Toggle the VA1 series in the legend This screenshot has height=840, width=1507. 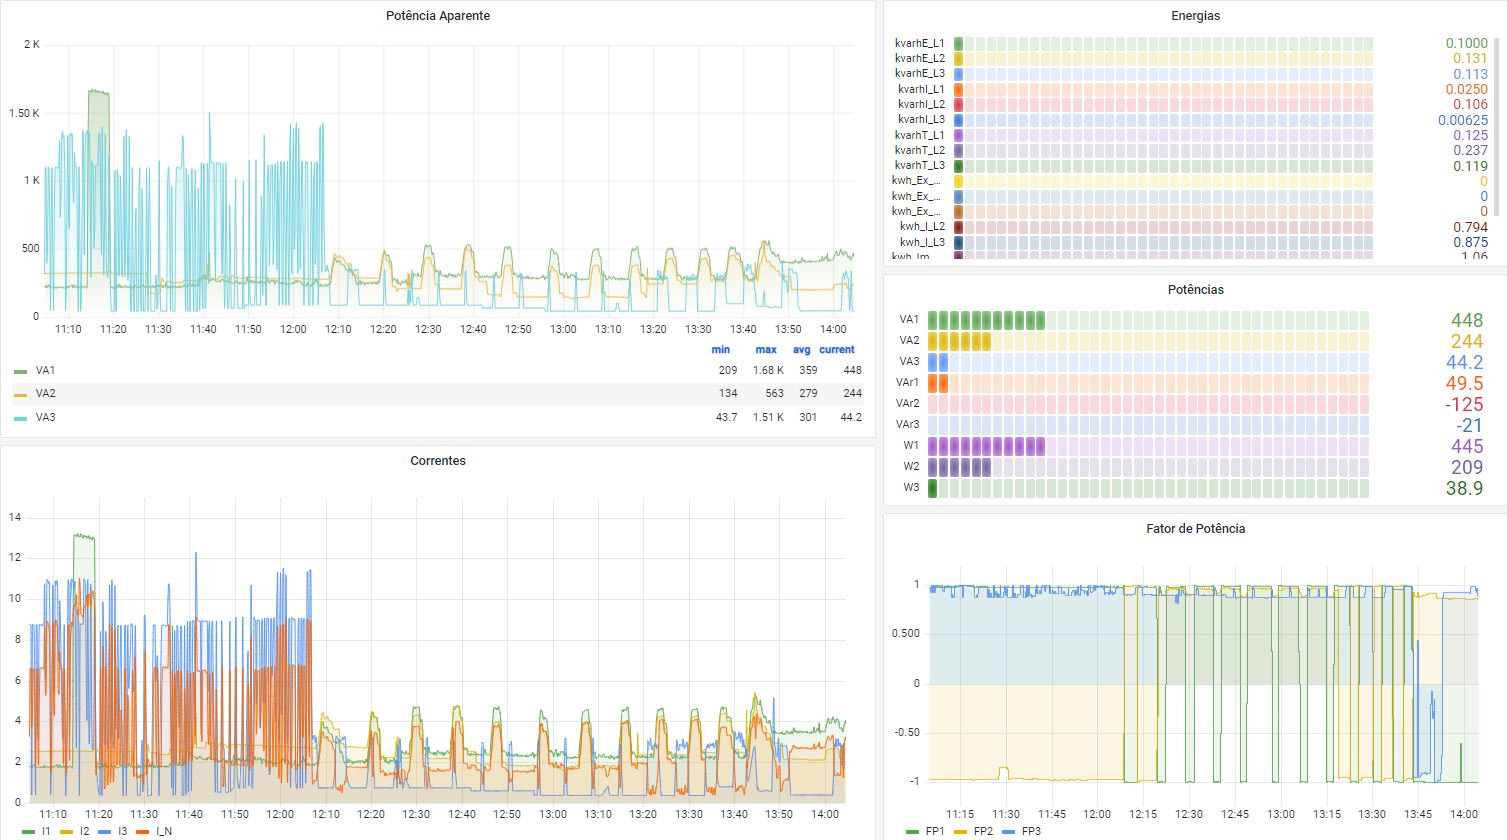(45, 370)
